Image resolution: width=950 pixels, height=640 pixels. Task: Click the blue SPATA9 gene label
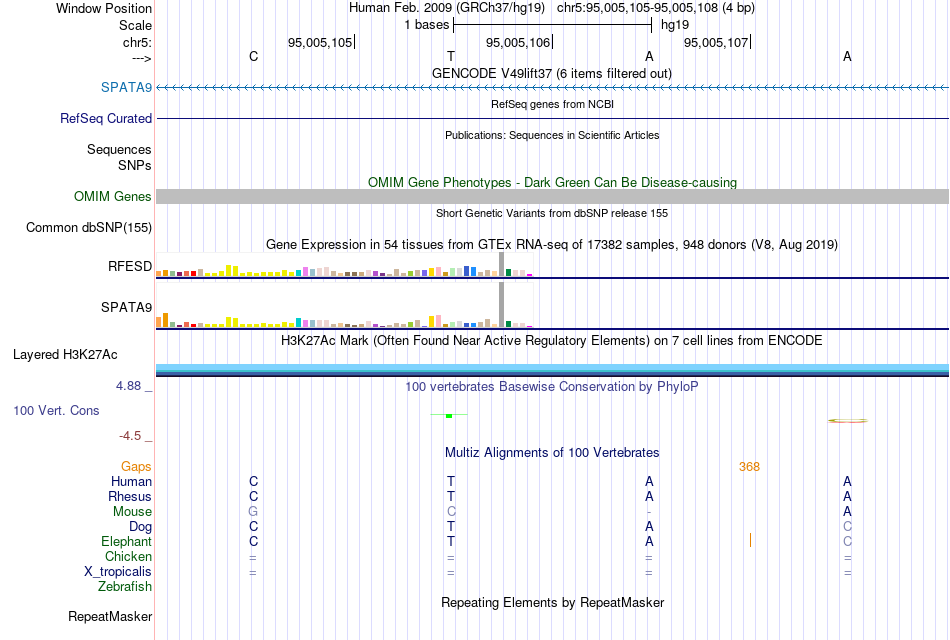point(126,87)
